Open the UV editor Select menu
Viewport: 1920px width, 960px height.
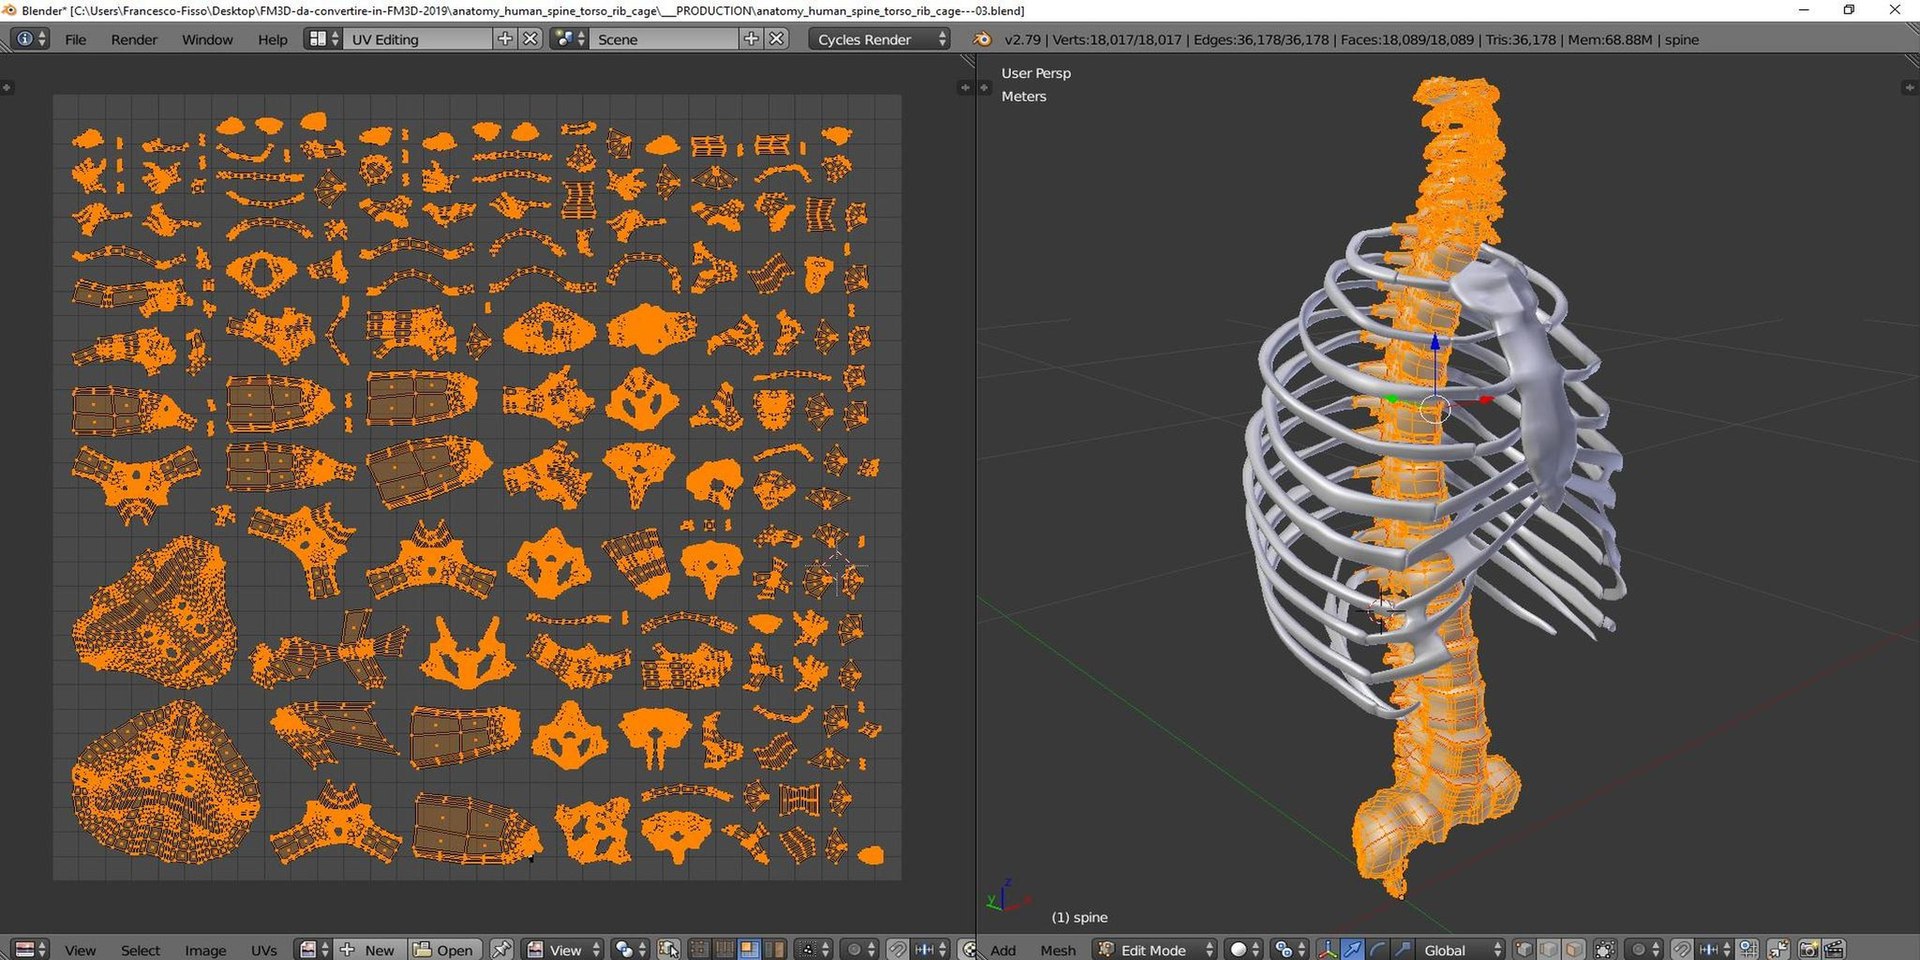click(x=140, y=950)
